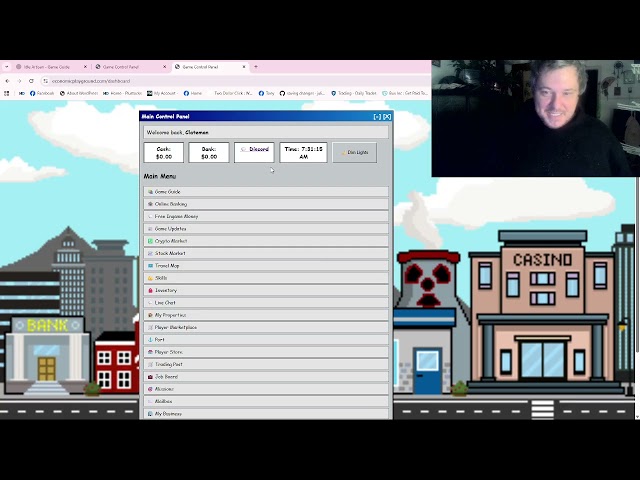Toggle the Dim Lights button
640x480 pixels.
[354, 152]
